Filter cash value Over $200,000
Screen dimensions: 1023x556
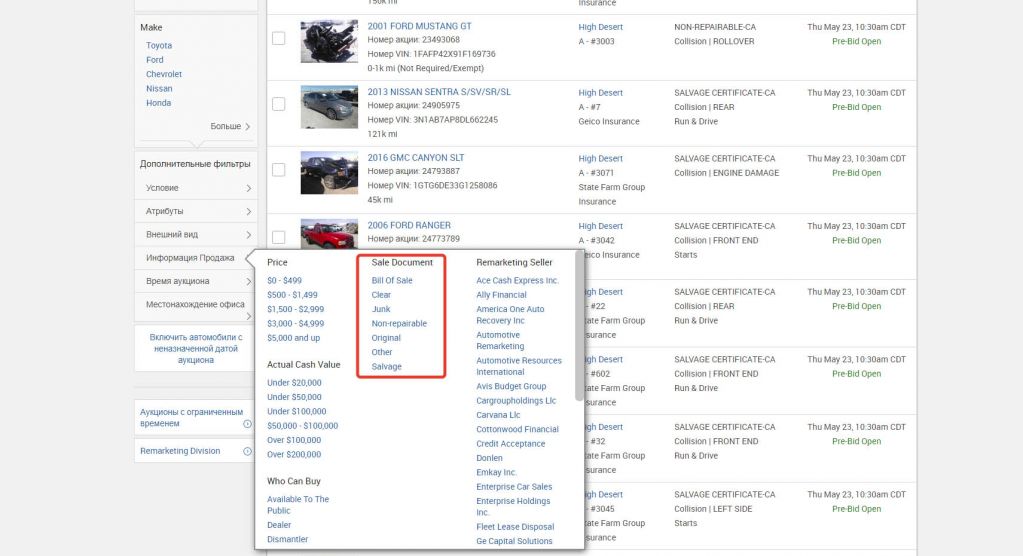(294, 455)
